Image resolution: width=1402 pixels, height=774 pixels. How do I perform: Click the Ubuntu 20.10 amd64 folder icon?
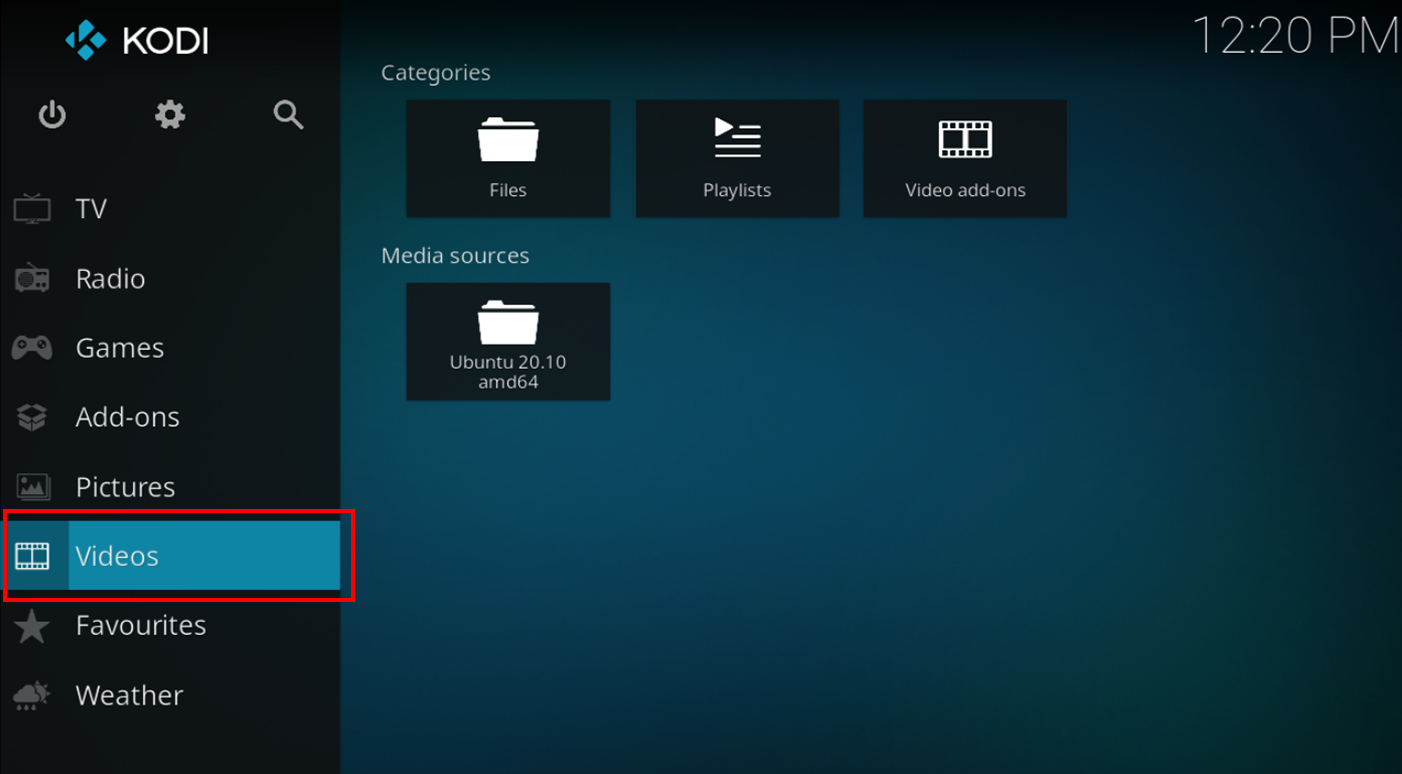(x=508, y=322)
